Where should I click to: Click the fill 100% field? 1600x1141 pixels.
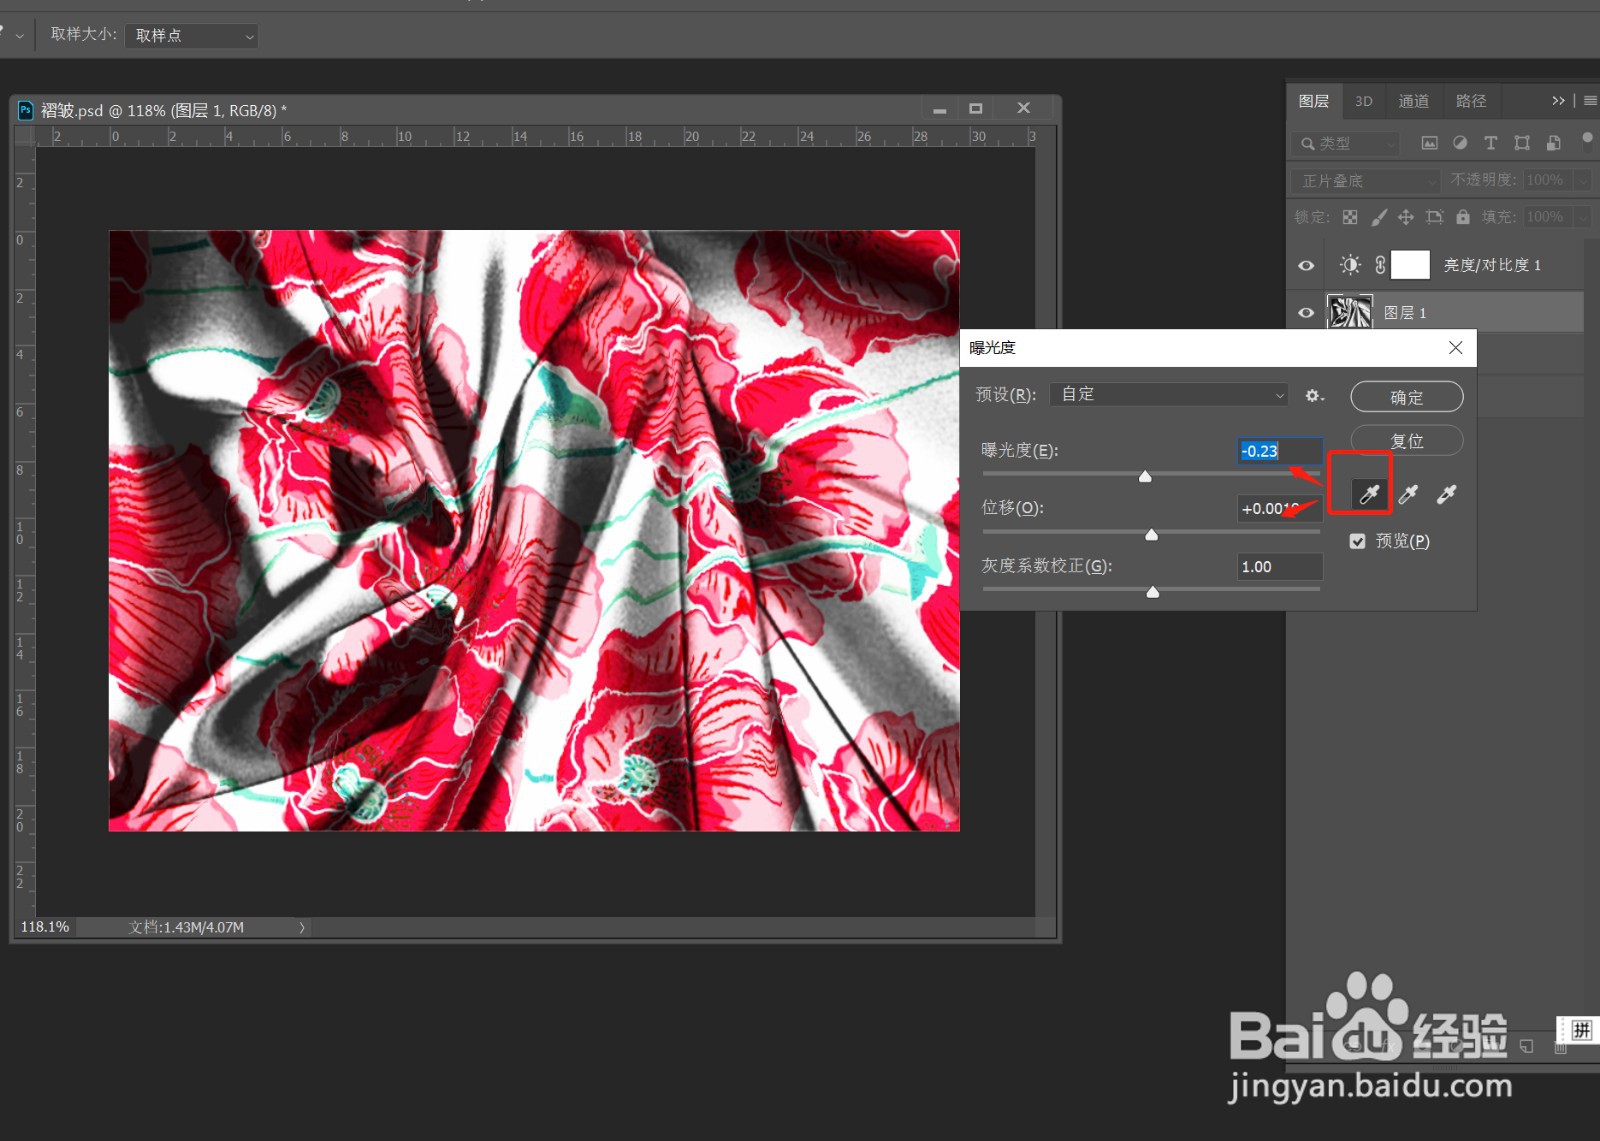click(x=1547, y=217)
